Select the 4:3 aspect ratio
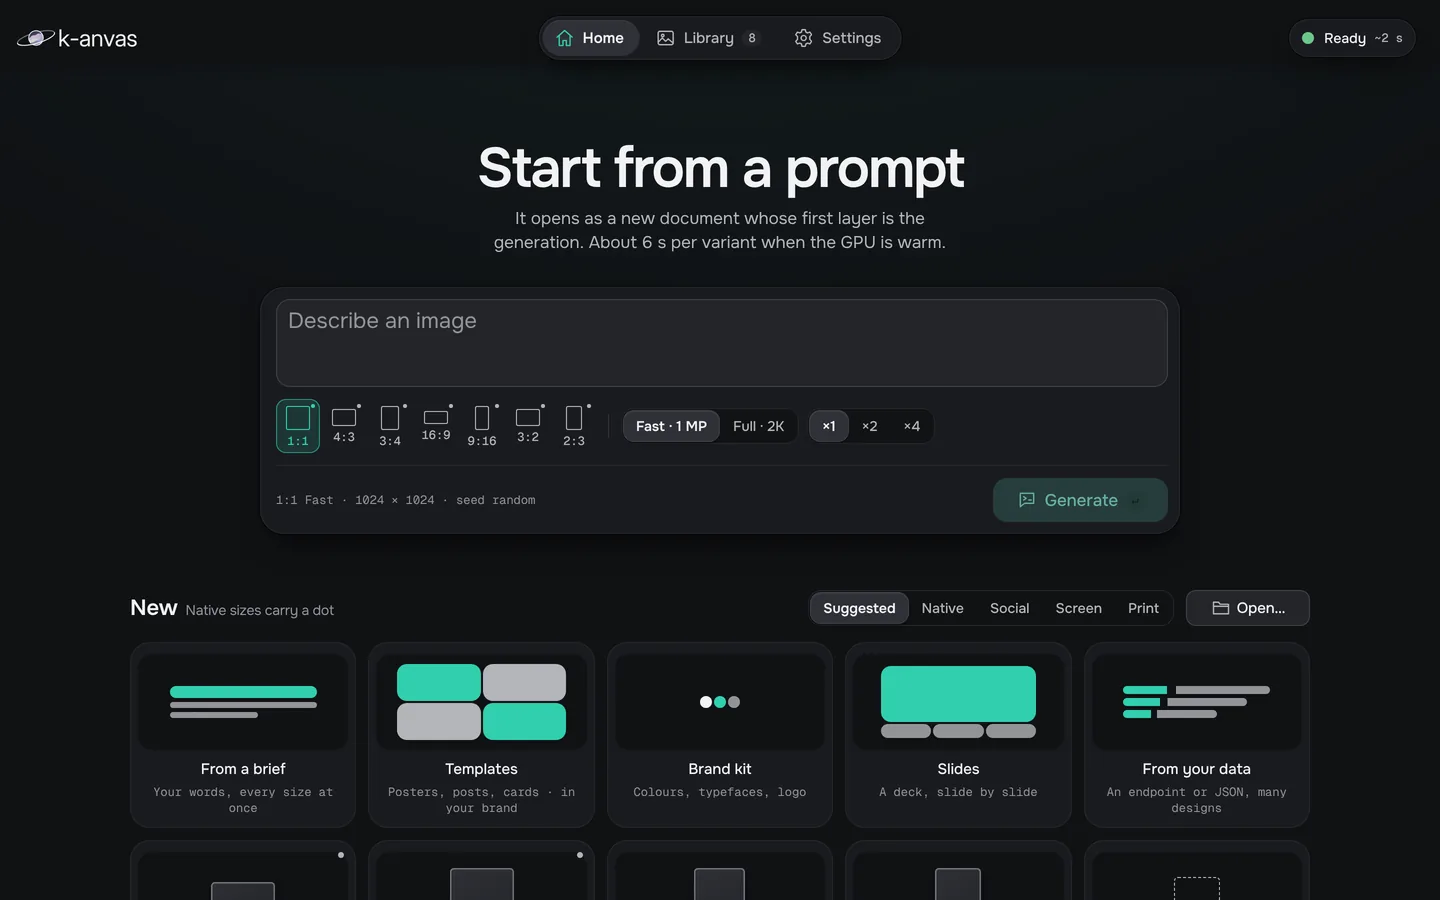The width and height of the screenshot is (1440, 900). point(344,426)
